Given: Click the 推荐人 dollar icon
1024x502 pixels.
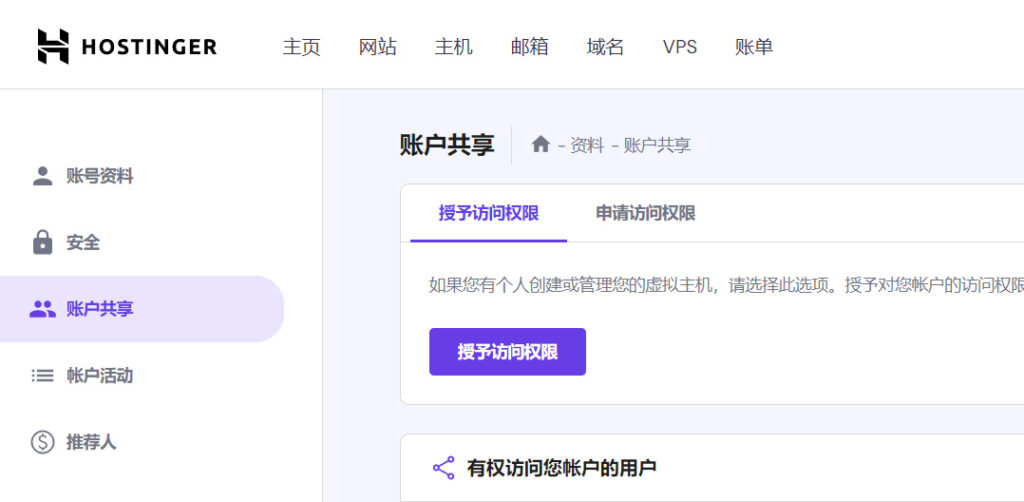Looking at the screenshot, I should coord(42,443).
